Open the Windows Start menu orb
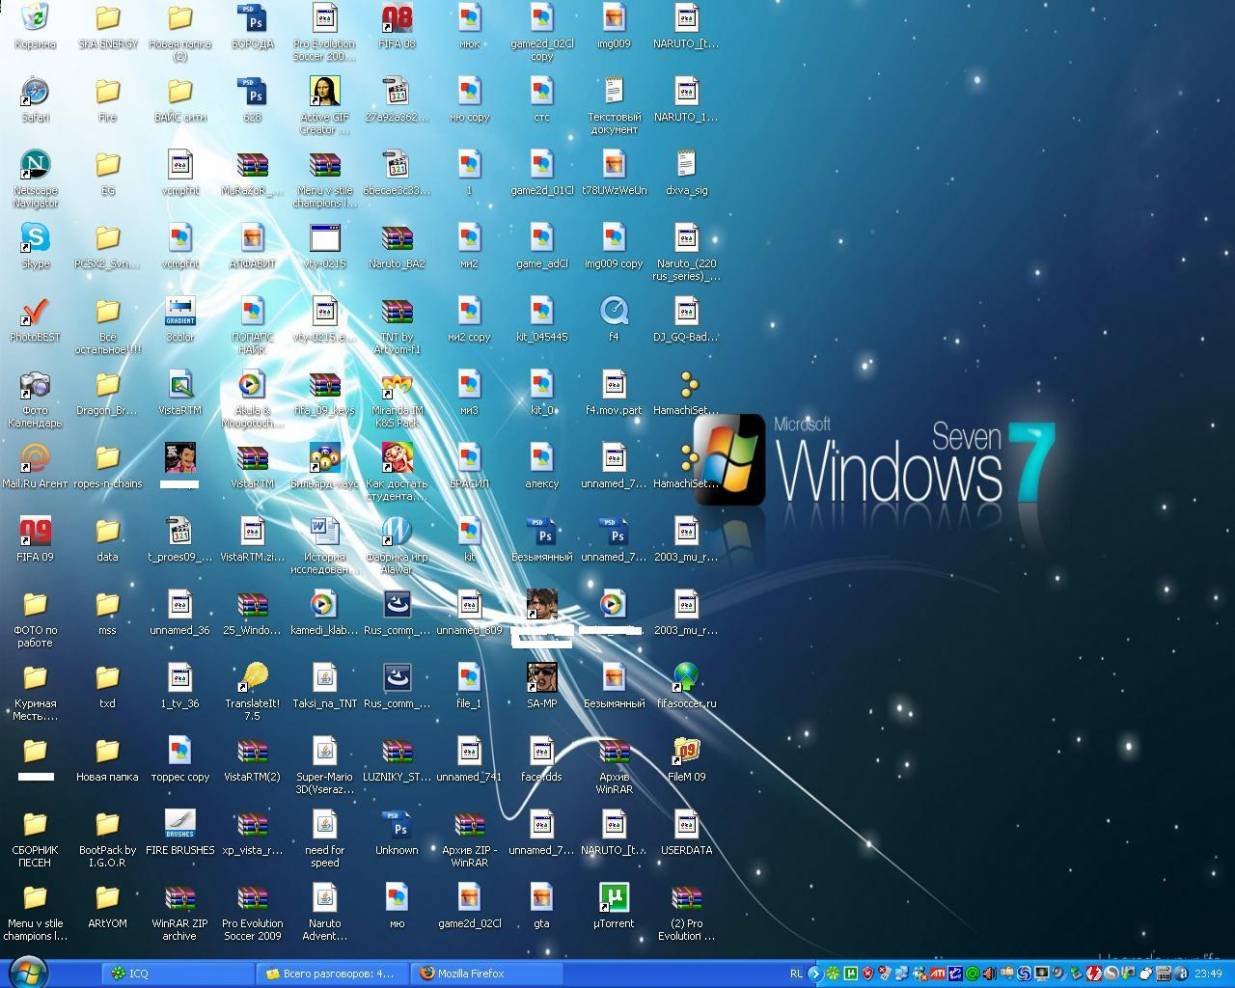This screenshot has height=988, width=1235. (27, 972)
